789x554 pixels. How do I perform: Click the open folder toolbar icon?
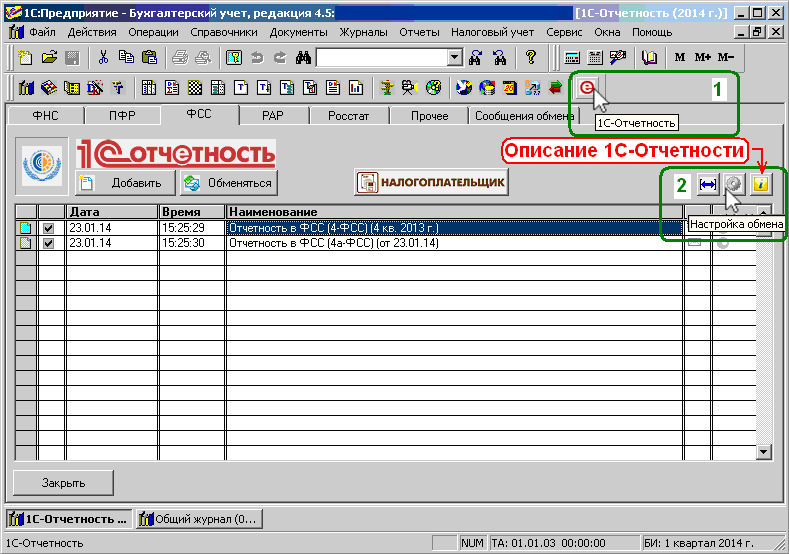pyautogui.click(x=48, y=57)
